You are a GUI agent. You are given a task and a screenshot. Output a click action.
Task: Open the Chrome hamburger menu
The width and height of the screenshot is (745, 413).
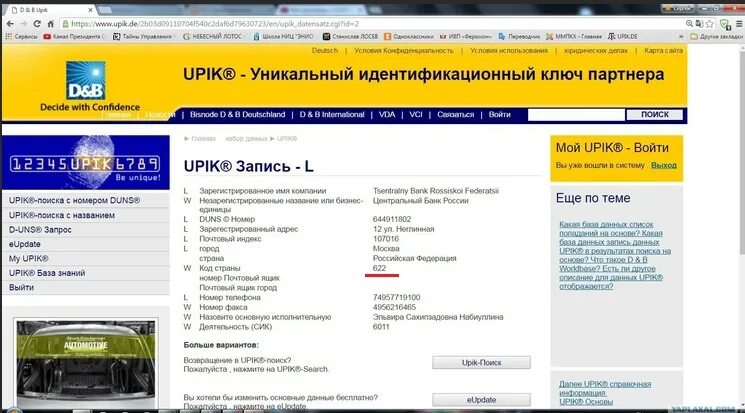[x=739, y=24]
